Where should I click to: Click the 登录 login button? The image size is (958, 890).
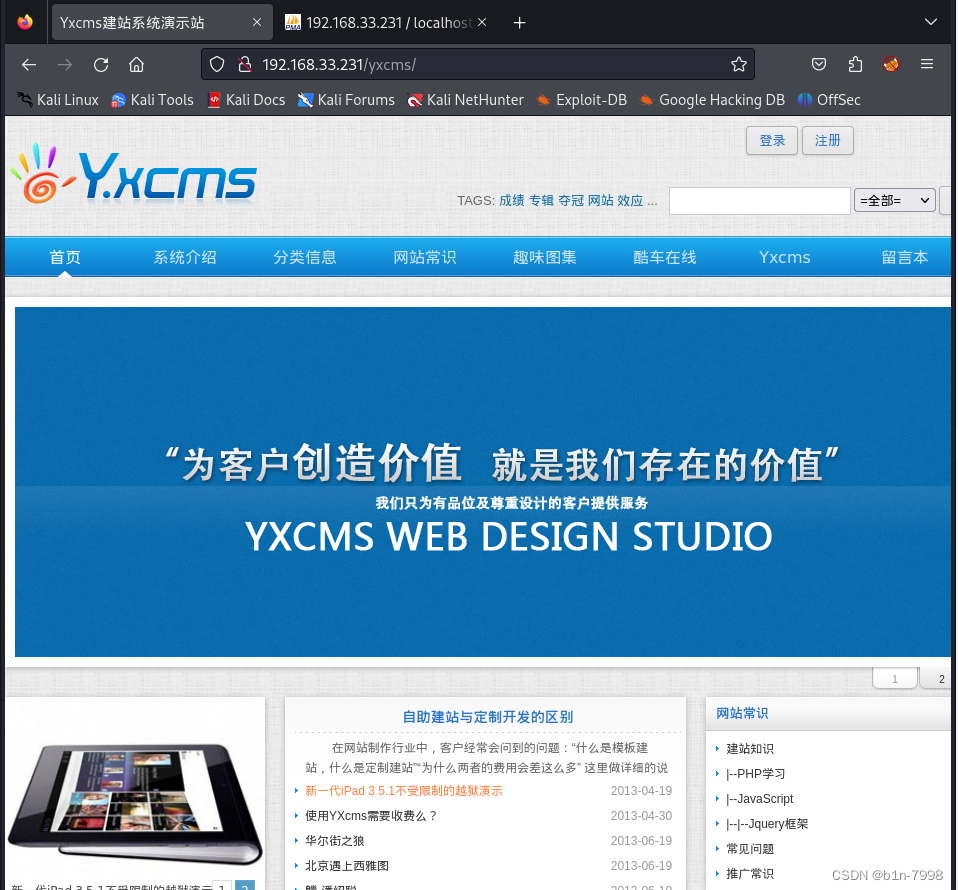point(772,140)
